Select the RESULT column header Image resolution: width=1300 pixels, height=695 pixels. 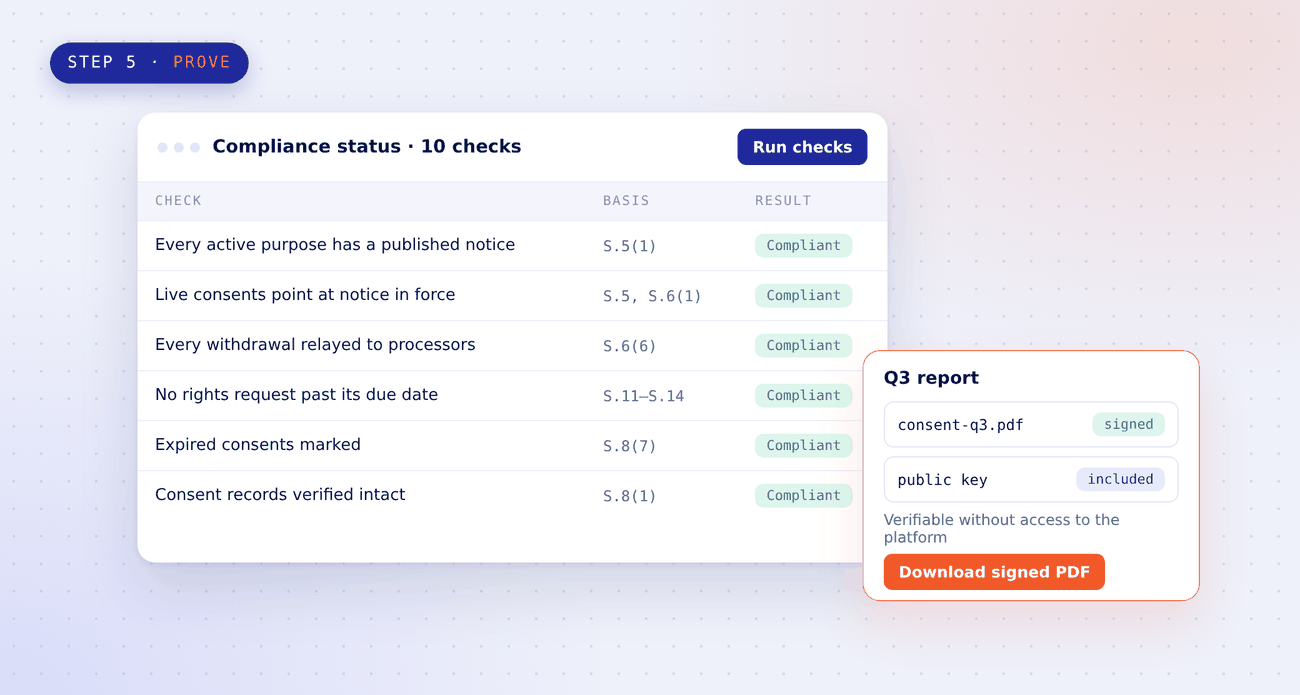point(783,201)
